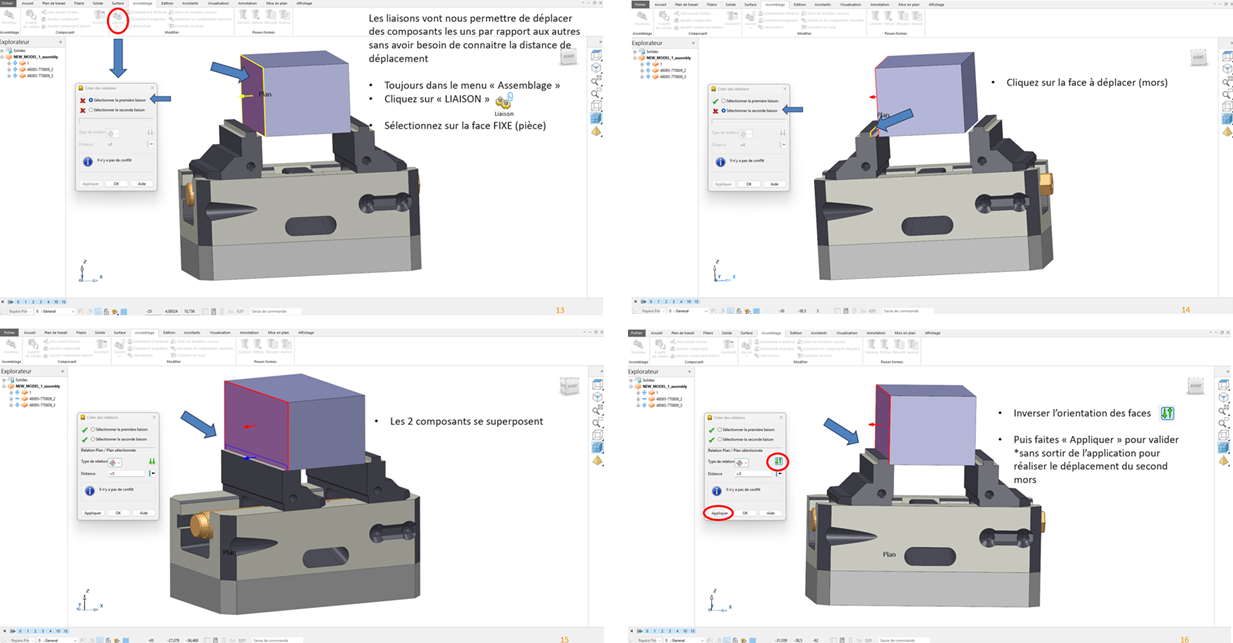The height and width of the screenshot is (643, 1233).
Task: Switch to the Visualisation tab in slide 15's ribbon
Action: pos(218,332)
